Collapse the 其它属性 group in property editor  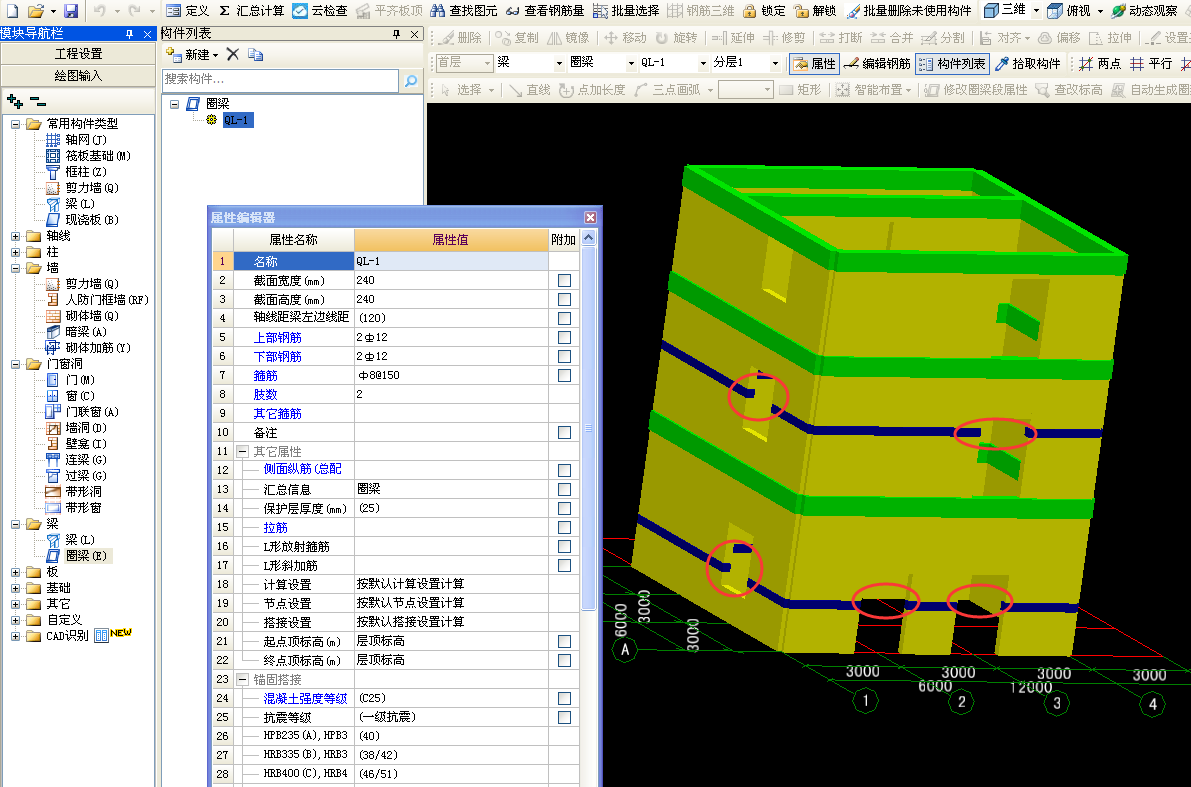tap(242, 451)
